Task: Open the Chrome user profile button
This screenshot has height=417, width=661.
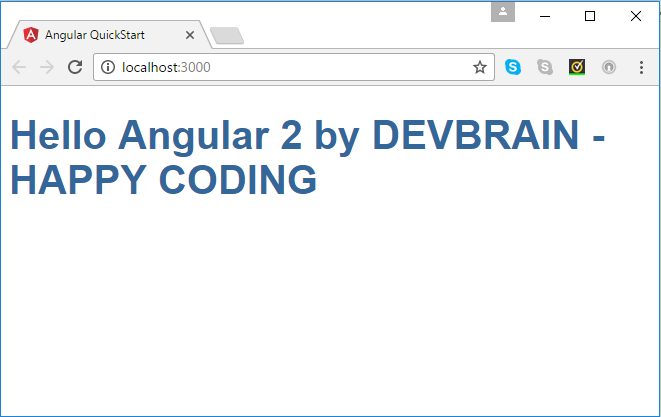Action: click(503, 12)
